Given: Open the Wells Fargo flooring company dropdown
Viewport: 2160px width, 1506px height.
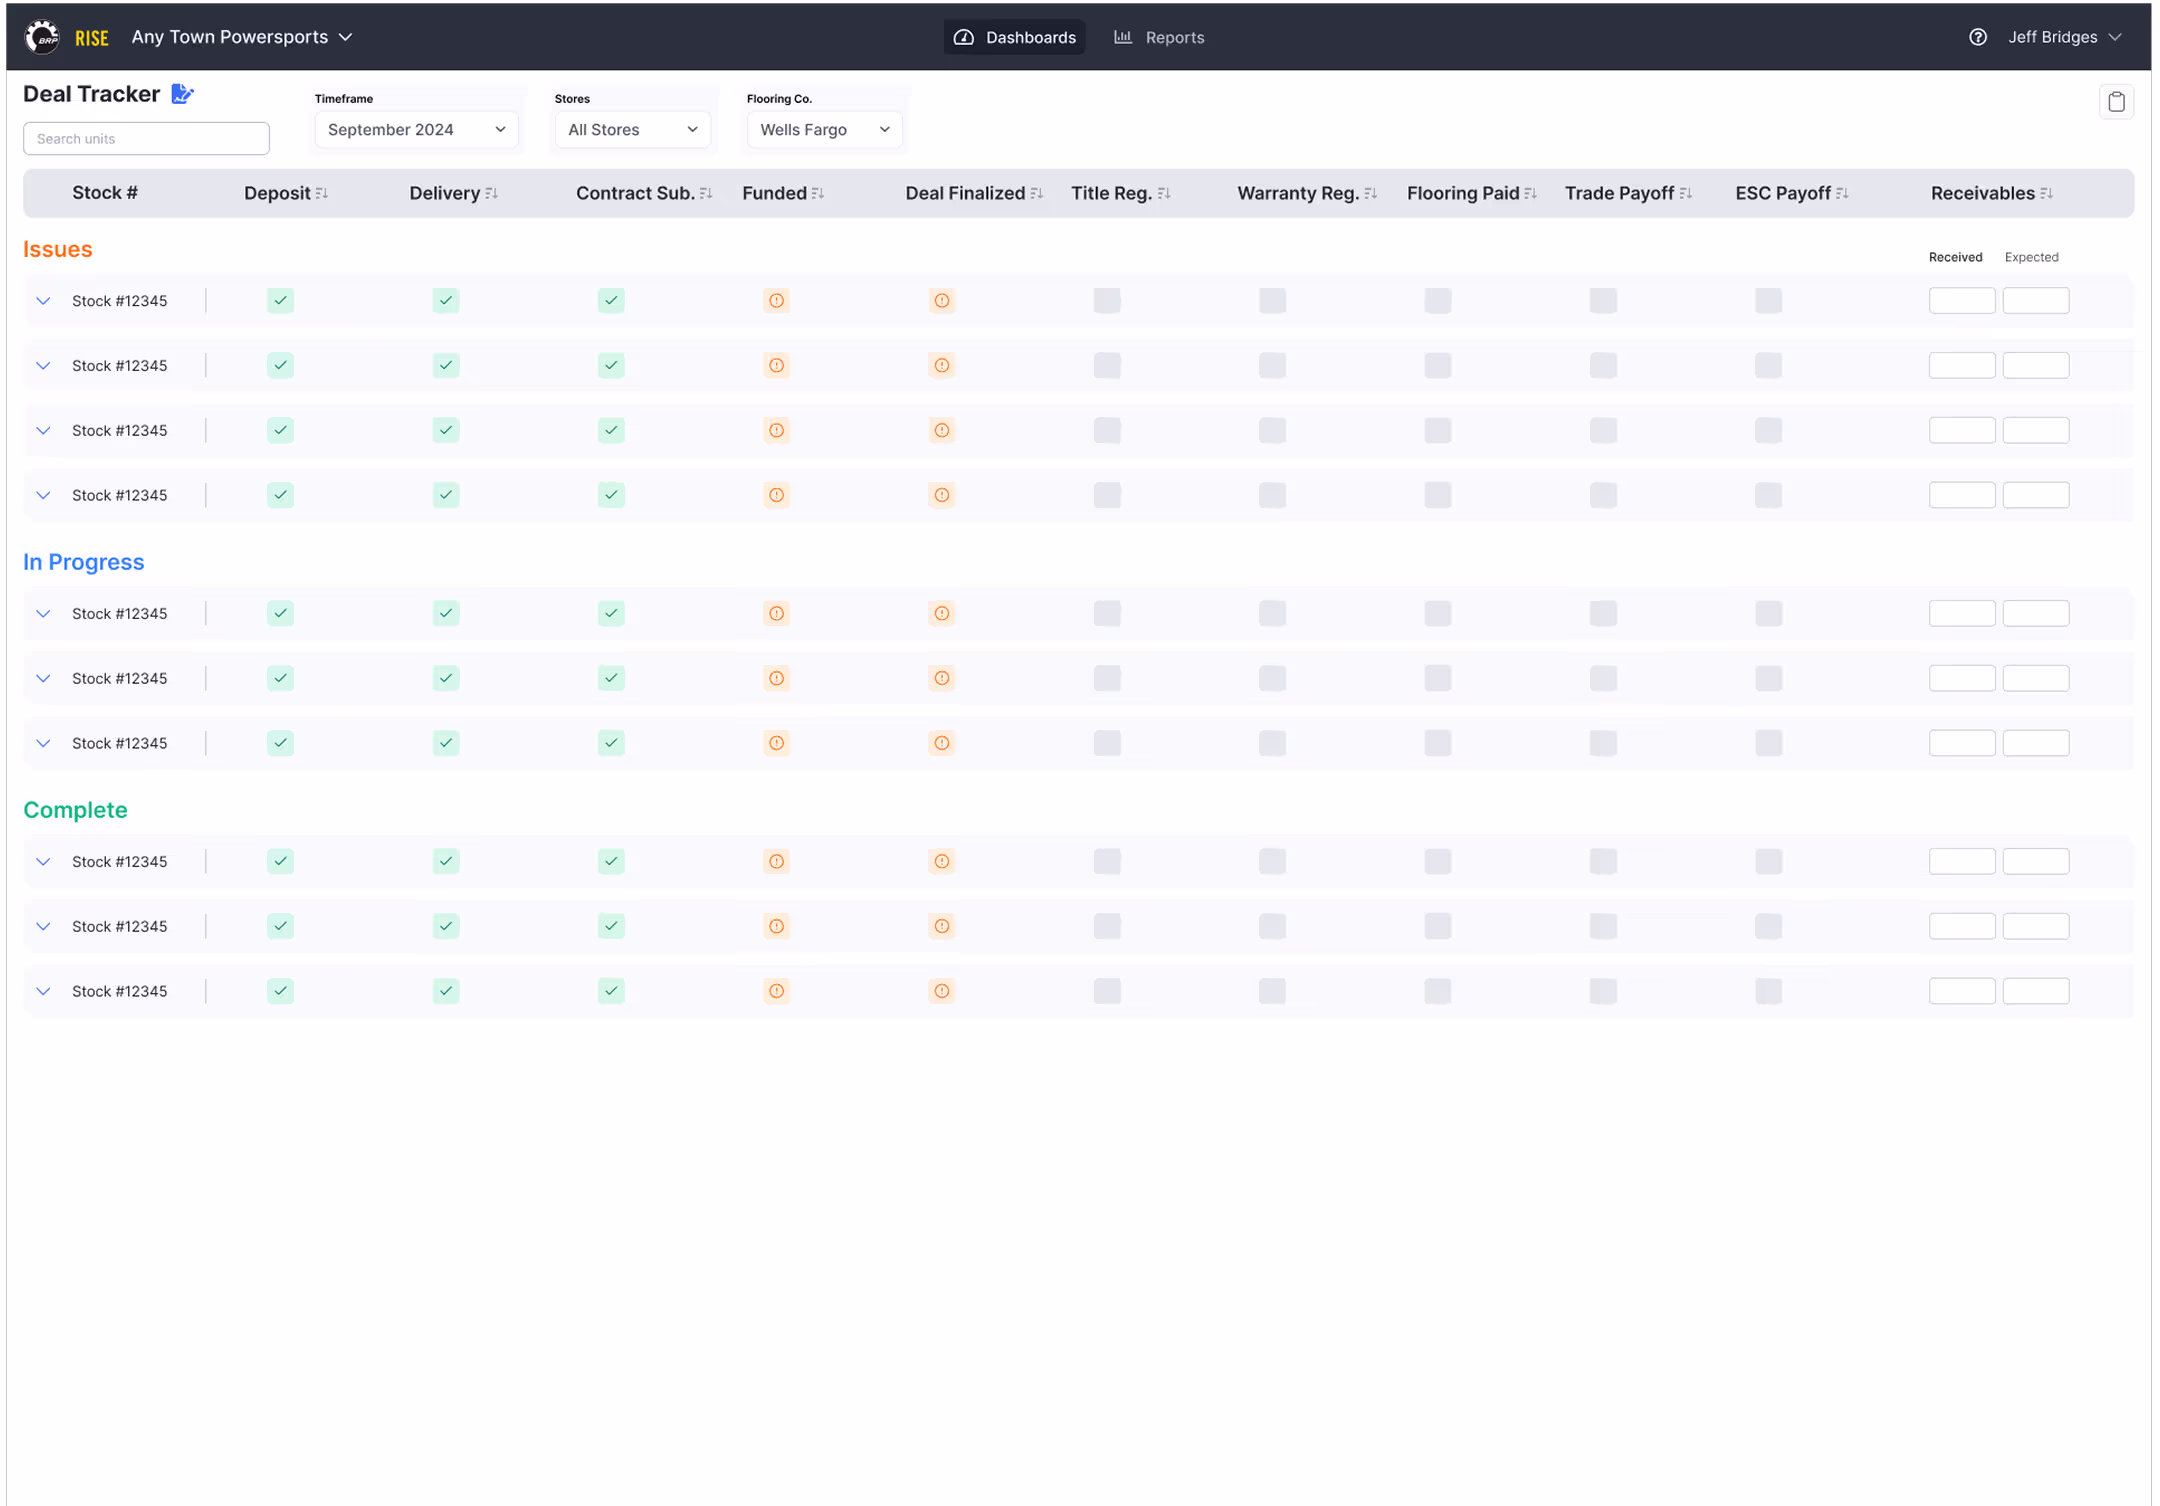Looking at the screenshot, I should (x=825, y=130).
